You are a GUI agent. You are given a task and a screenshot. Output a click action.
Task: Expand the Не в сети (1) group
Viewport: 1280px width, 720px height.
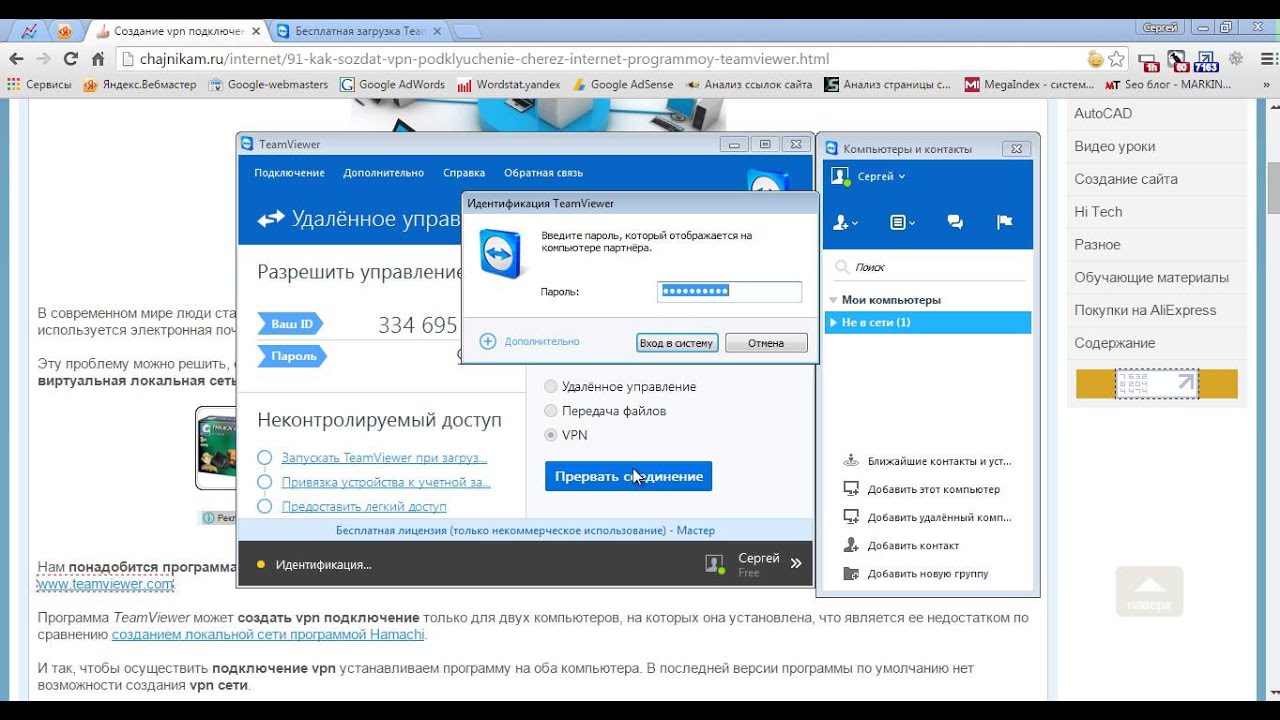[x=833, y=323]
